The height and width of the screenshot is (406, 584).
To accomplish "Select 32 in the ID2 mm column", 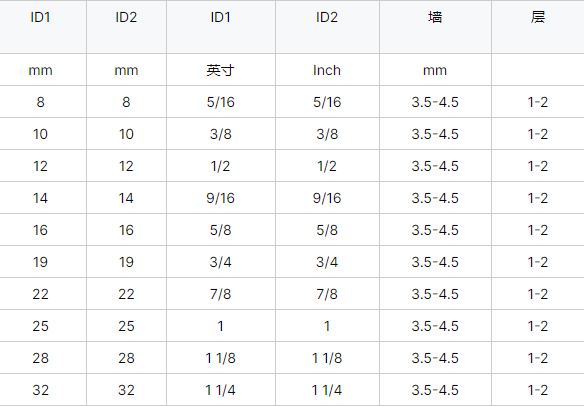I will 126,390.
